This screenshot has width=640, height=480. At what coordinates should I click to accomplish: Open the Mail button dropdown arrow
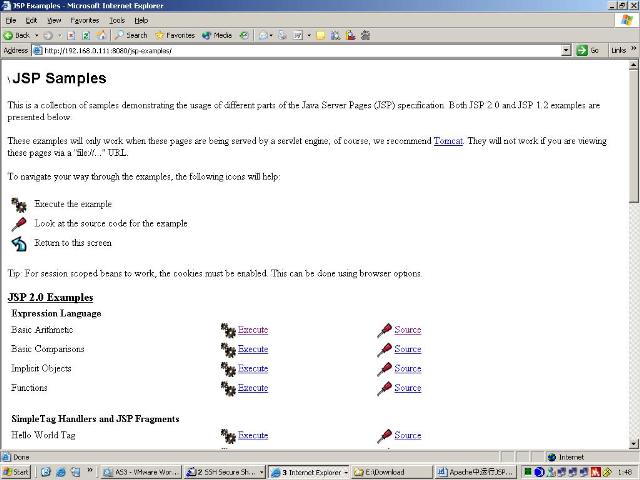(x=271, y=36)
